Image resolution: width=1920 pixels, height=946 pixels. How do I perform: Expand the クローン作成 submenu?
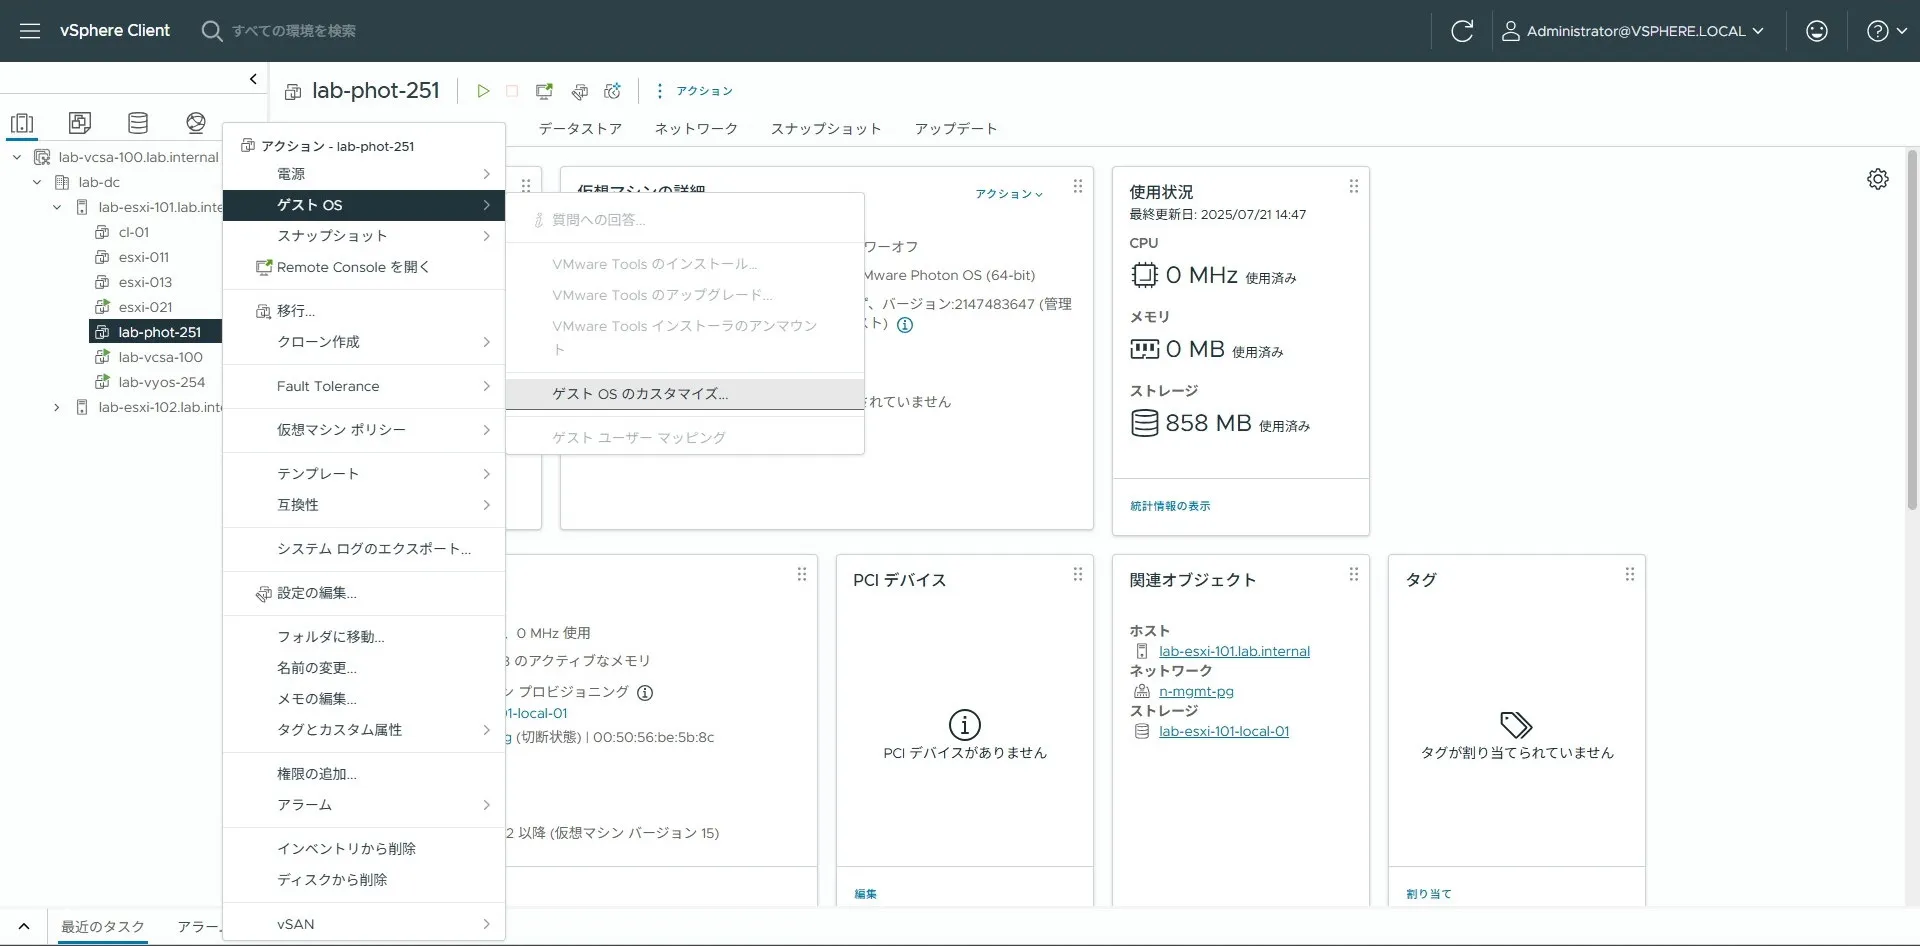pyautogui.click(x=364, y=342)
